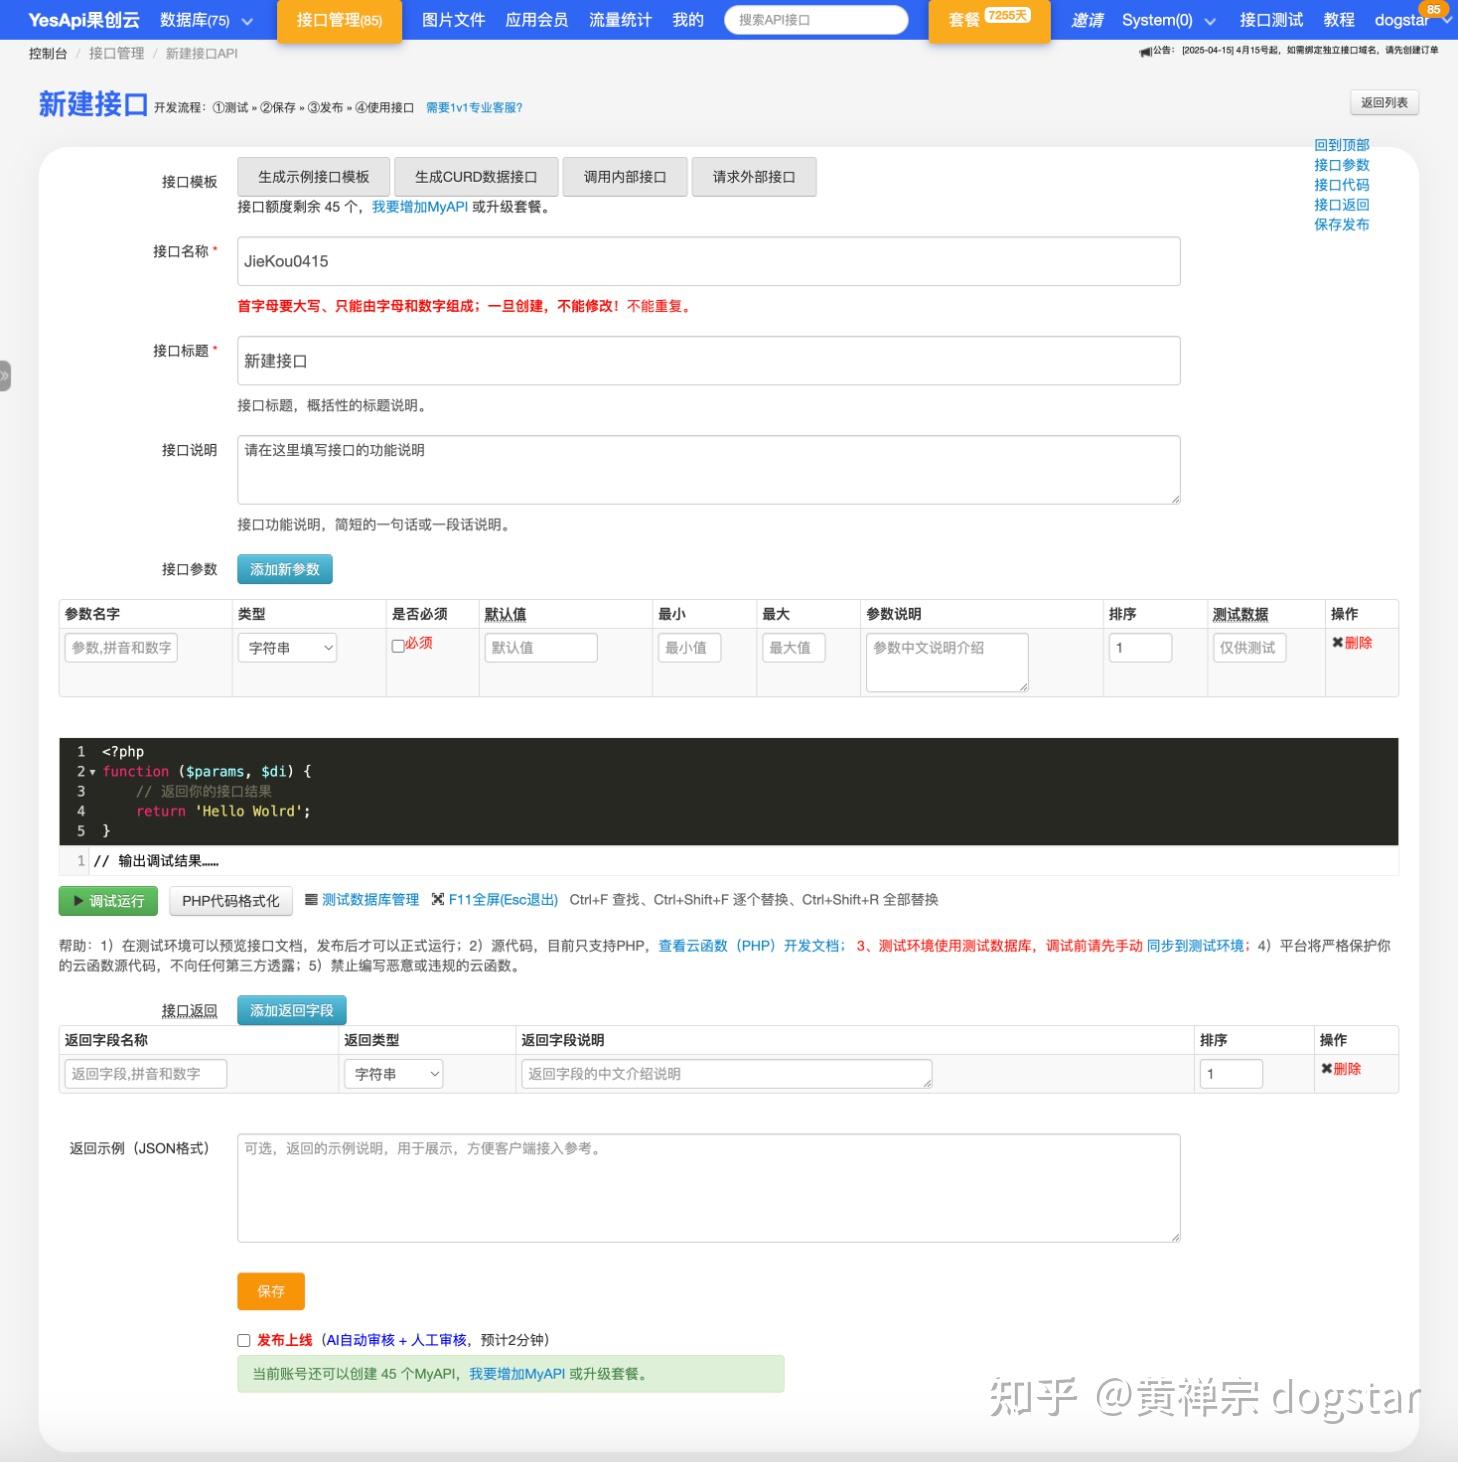Open the parameter type 字符串 dropdown
Viewport: 1458px width, 1462px height.
point(288,648)
